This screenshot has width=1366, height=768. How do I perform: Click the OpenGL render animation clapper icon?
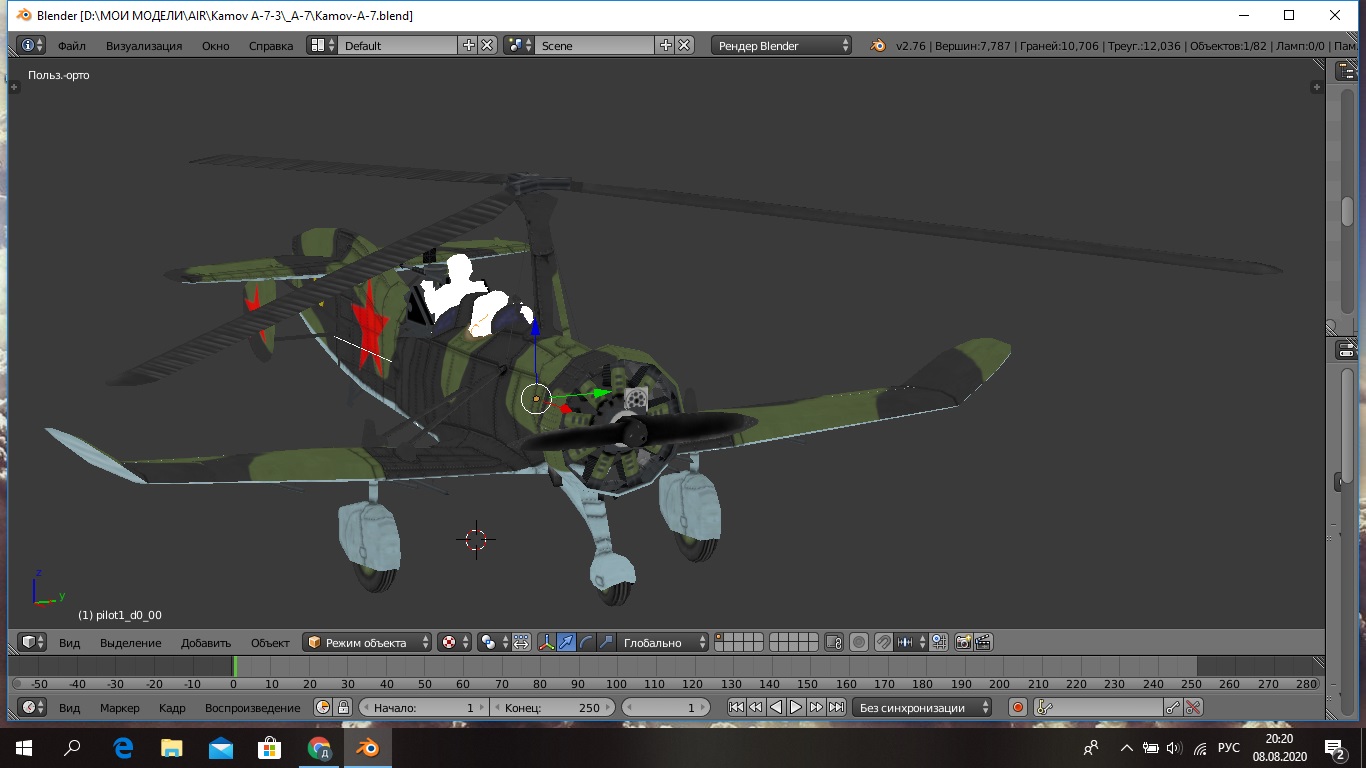tap(983, 642)
